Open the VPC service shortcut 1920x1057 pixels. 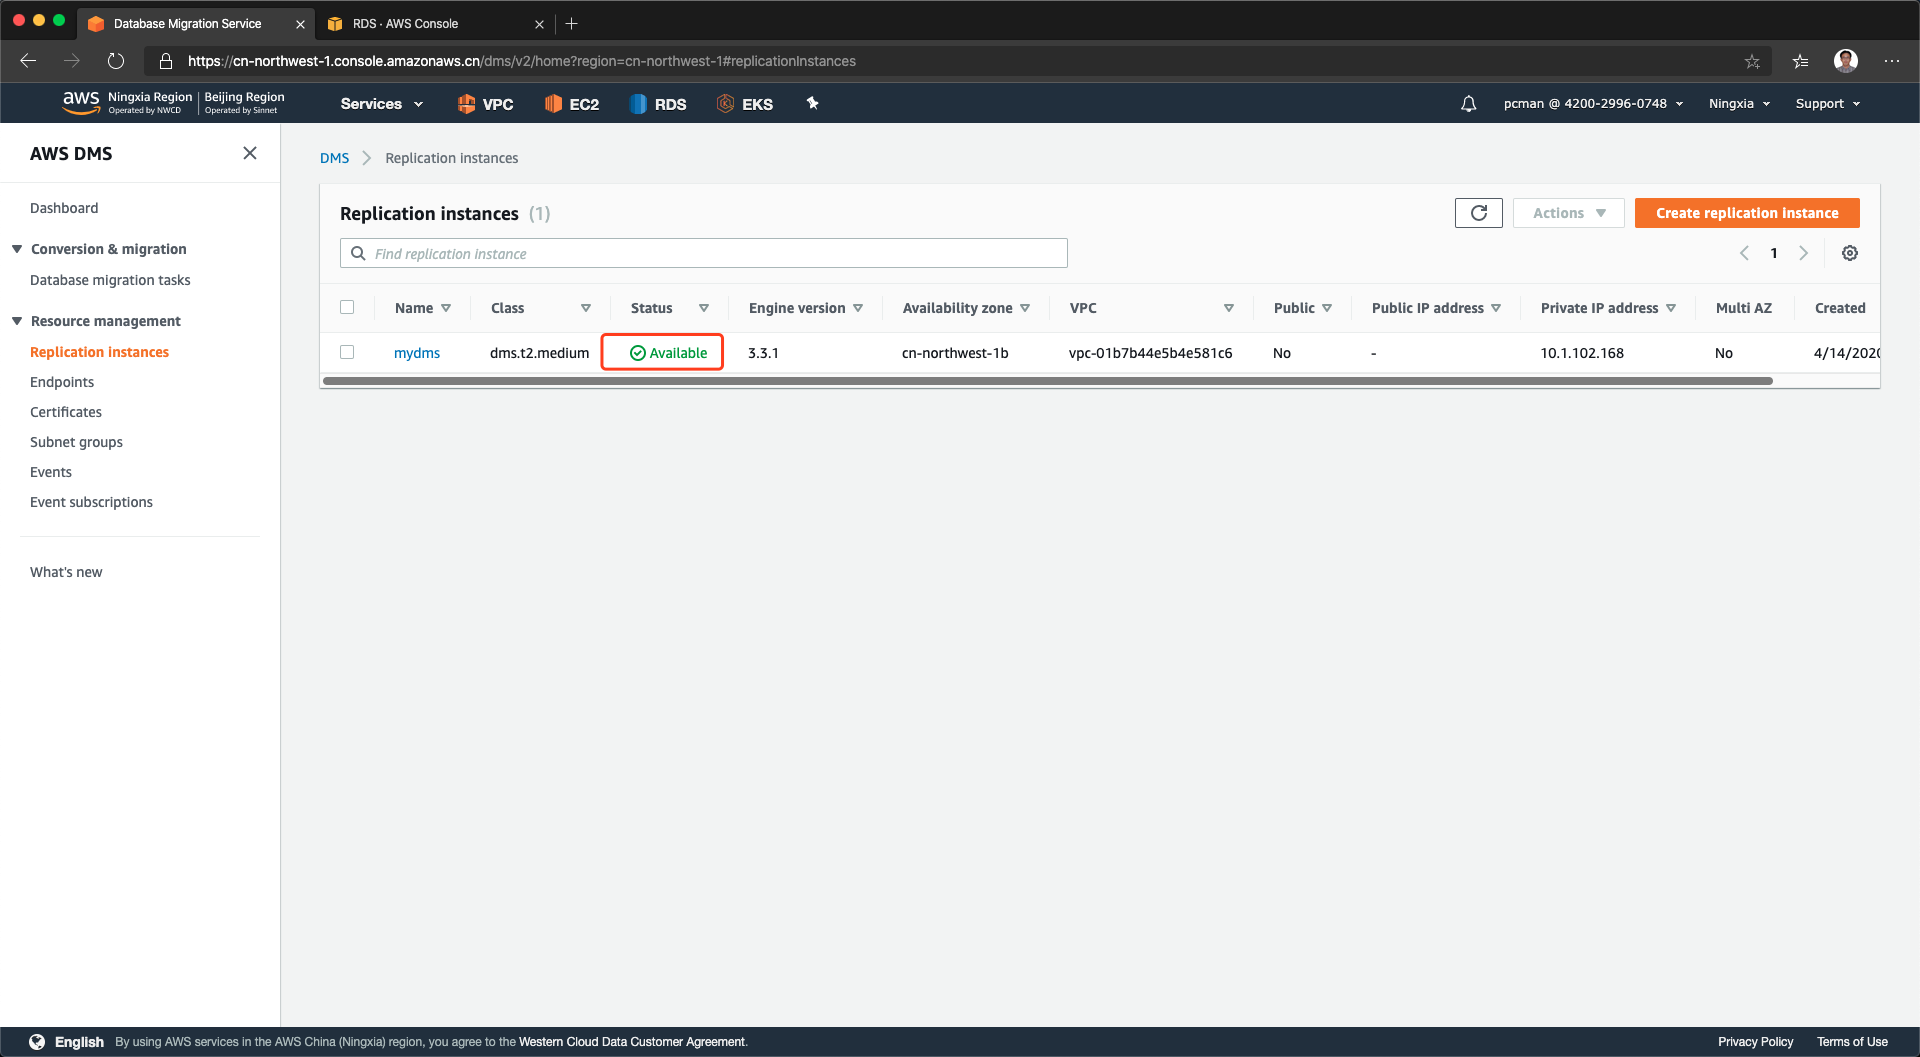(x=485, y=104)
